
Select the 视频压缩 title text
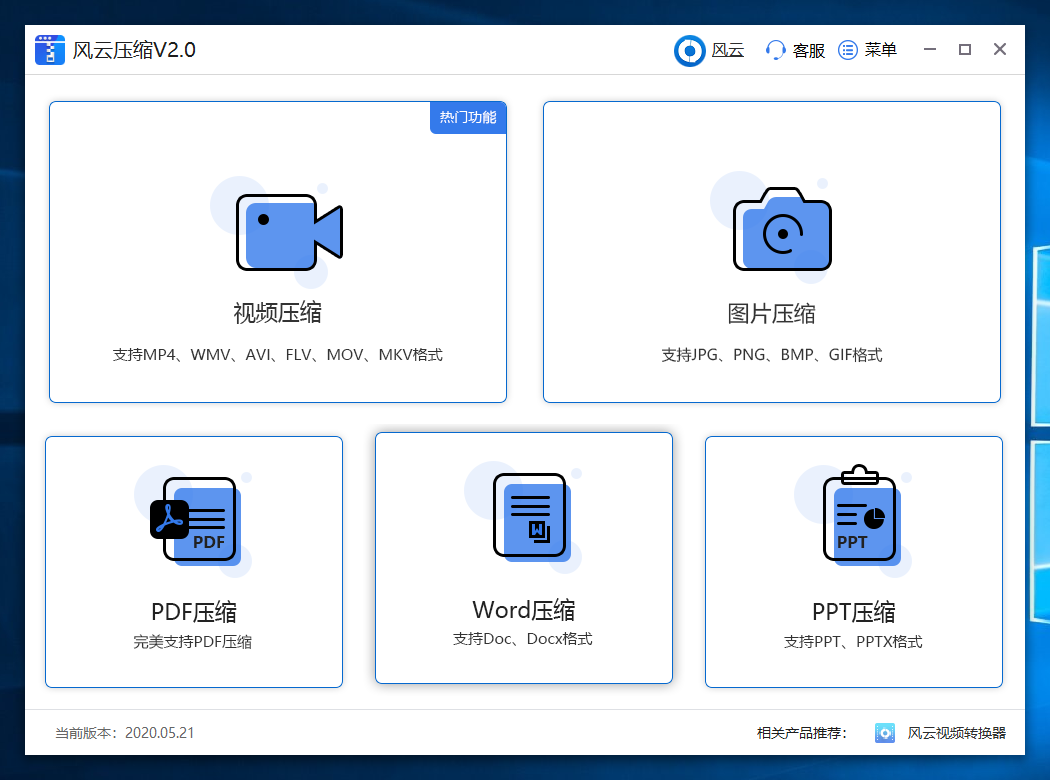coord(277,313)
